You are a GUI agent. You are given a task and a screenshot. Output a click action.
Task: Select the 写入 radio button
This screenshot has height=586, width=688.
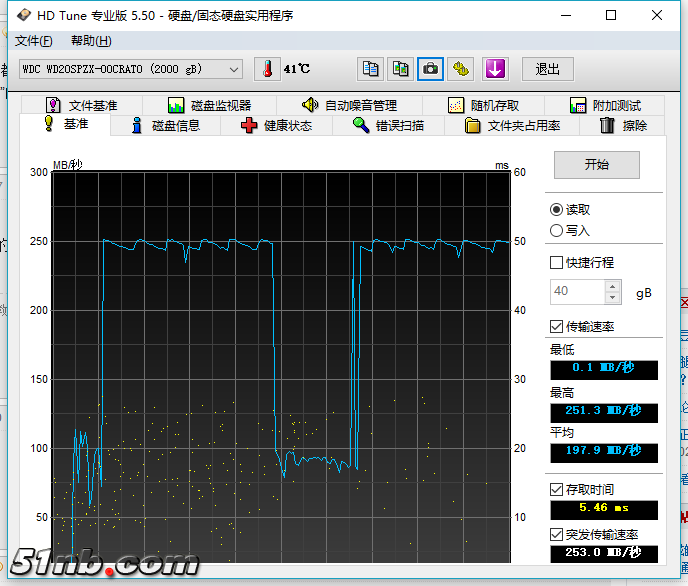[x=557, y=230]
